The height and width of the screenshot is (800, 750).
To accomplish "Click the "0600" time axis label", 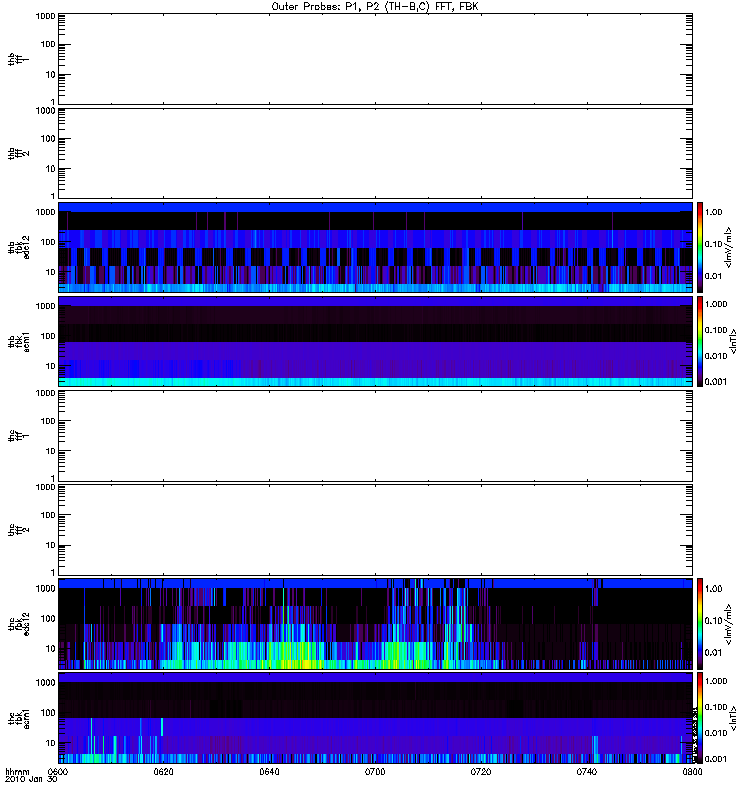I will tap(57, 771).
